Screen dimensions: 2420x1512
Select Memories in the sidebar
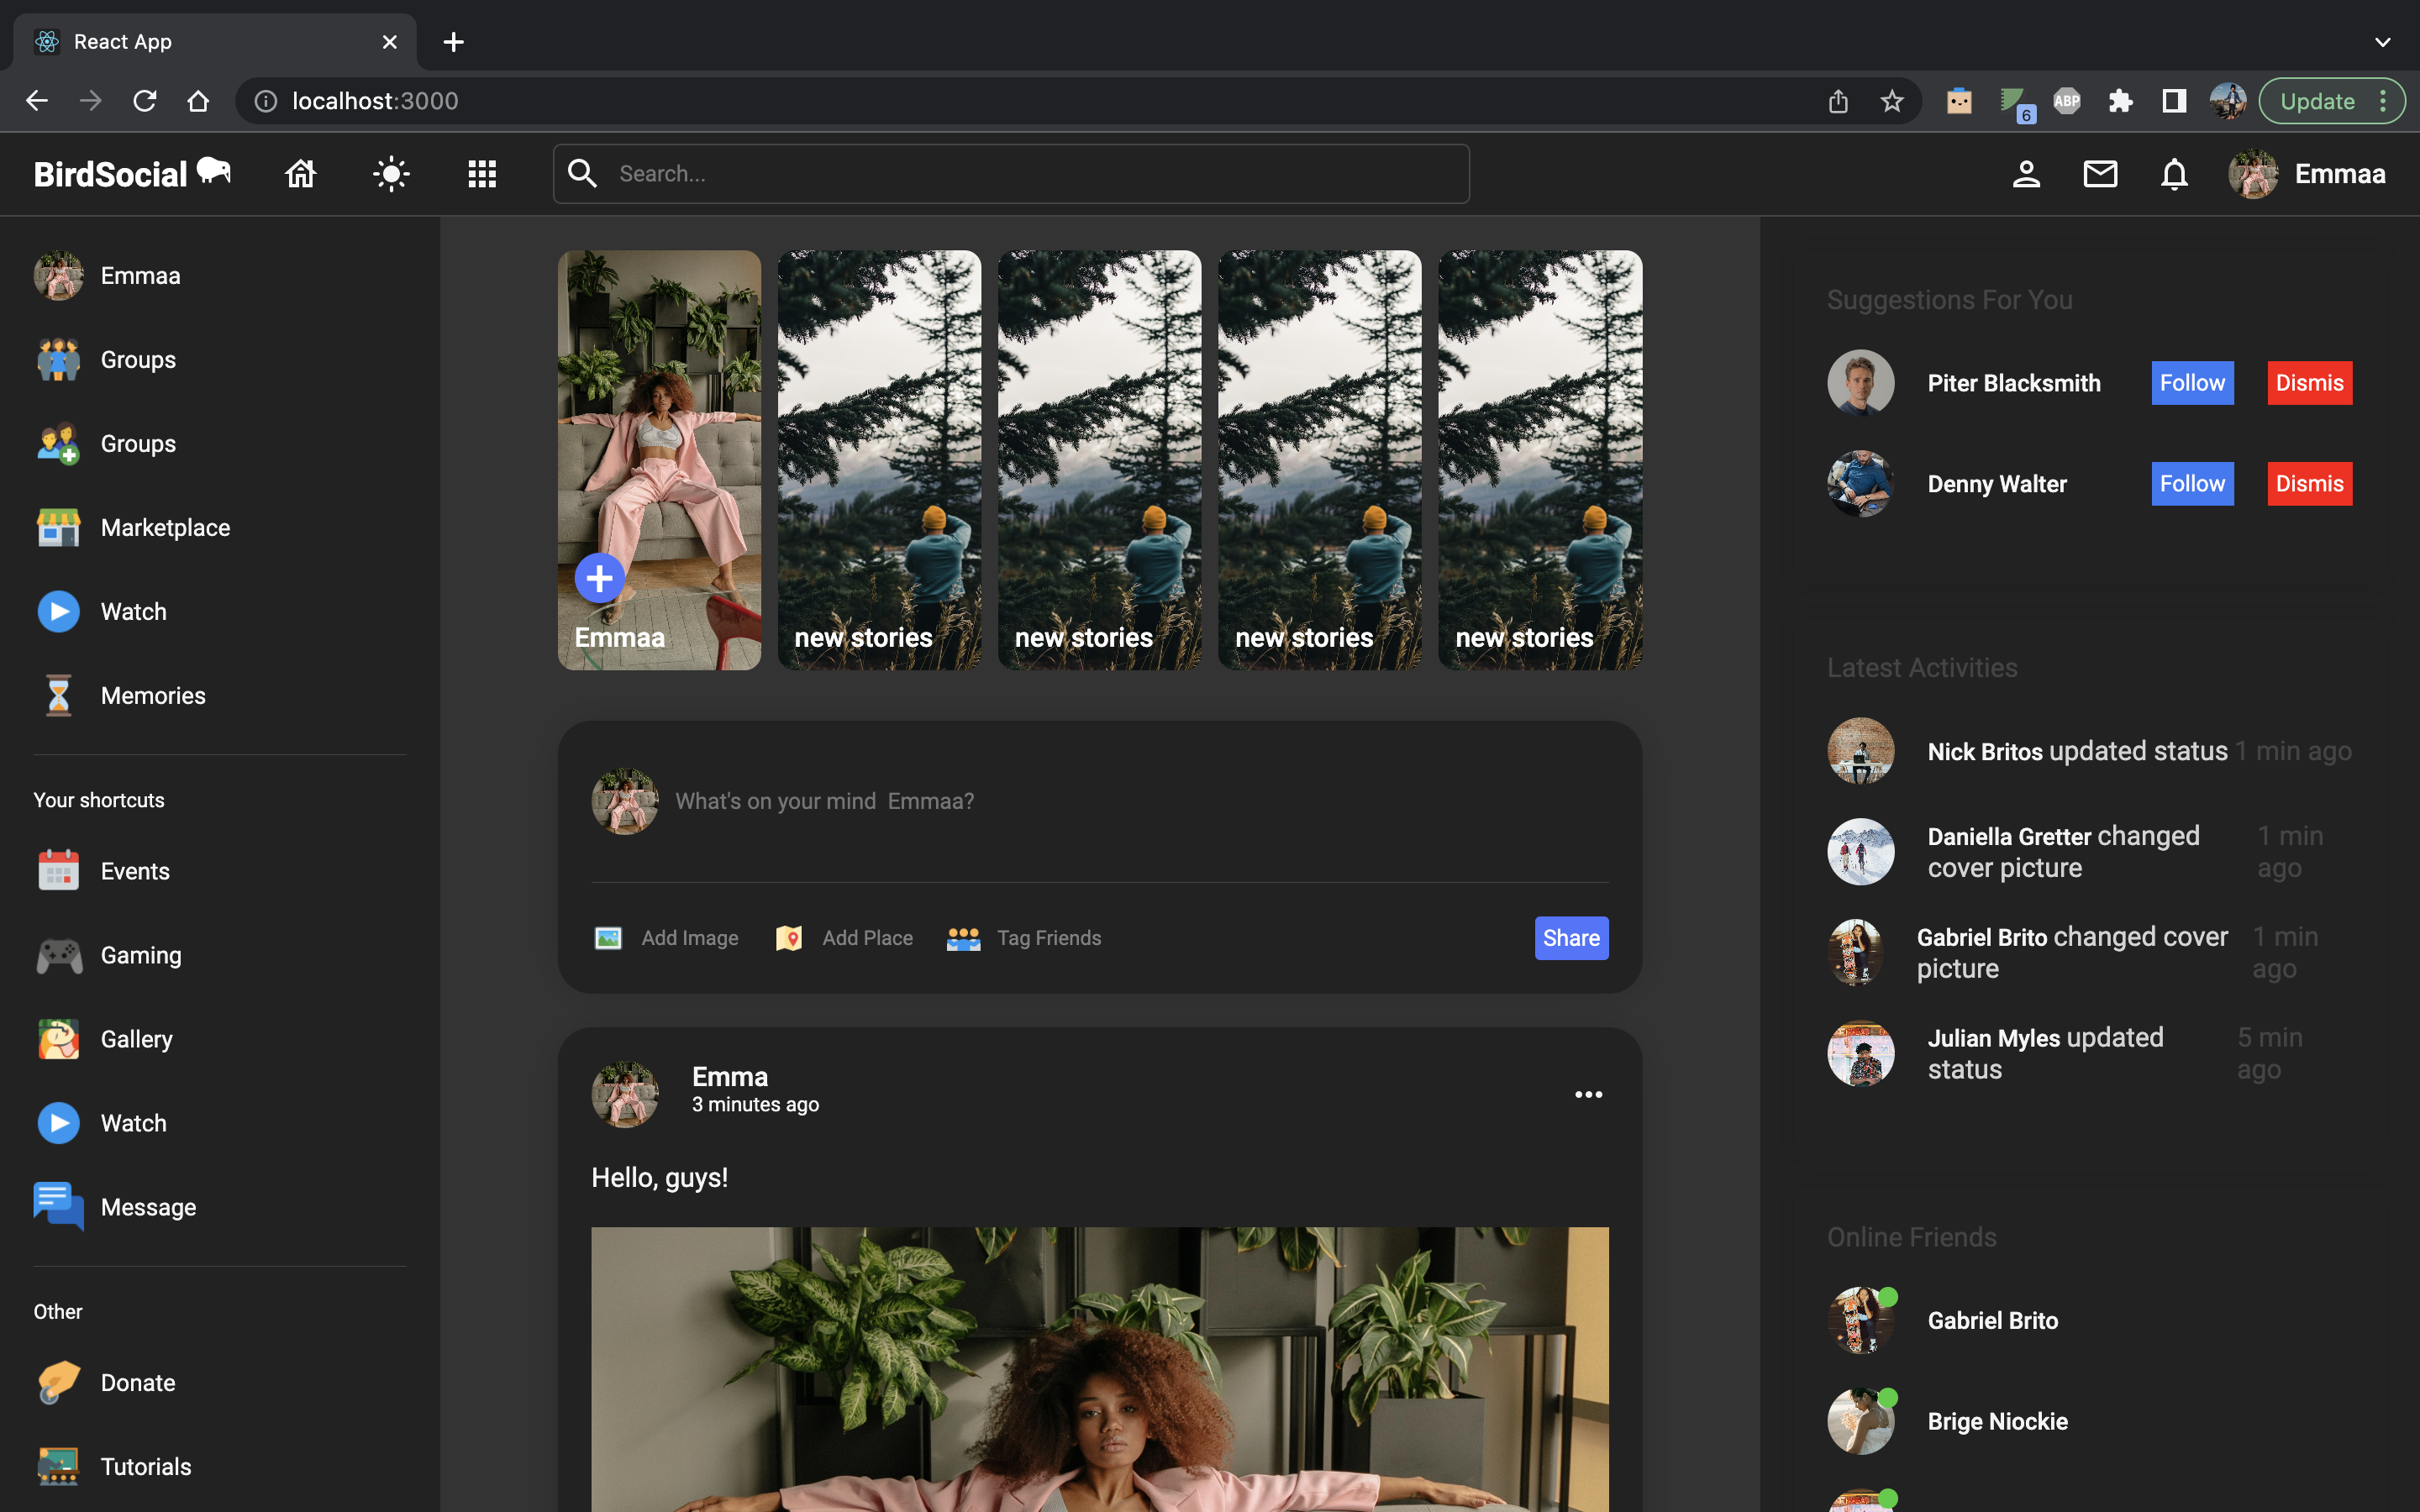pyautogui.click(x=152, y=695)
